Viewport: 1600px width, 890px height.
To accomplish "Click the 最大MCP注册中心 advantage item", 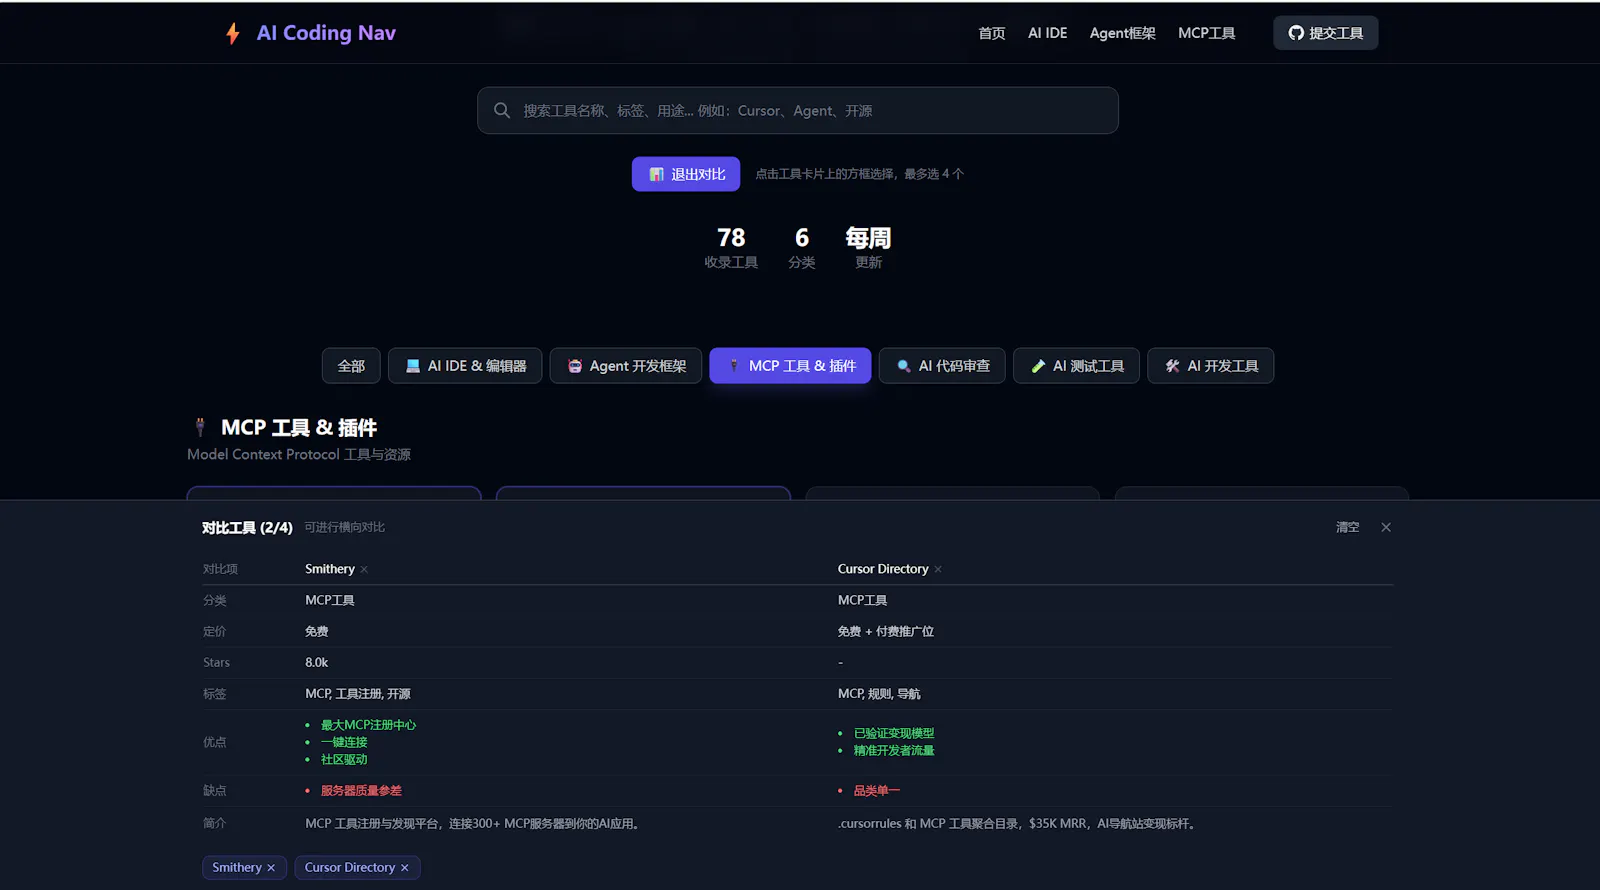I will point(368,725).
